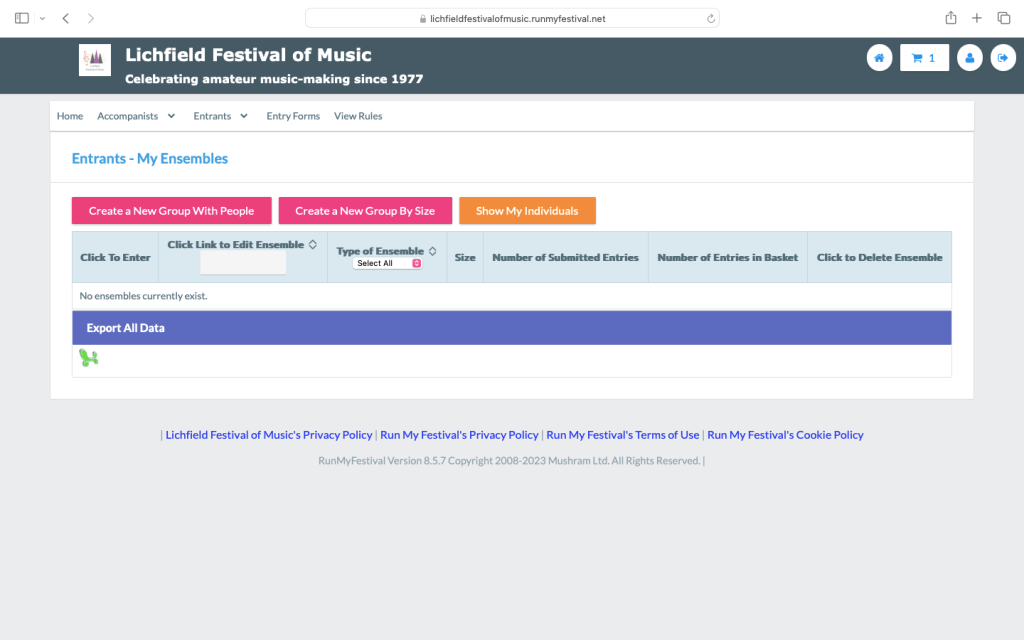Click the home icon in the header
This screenshot has width=1024, height=640.
[879, 58]
